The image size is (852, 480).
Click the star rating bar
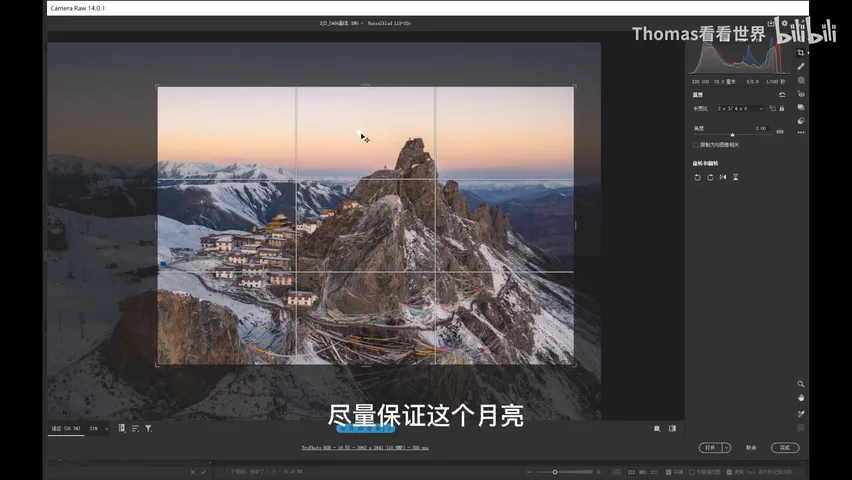[365, 428]
